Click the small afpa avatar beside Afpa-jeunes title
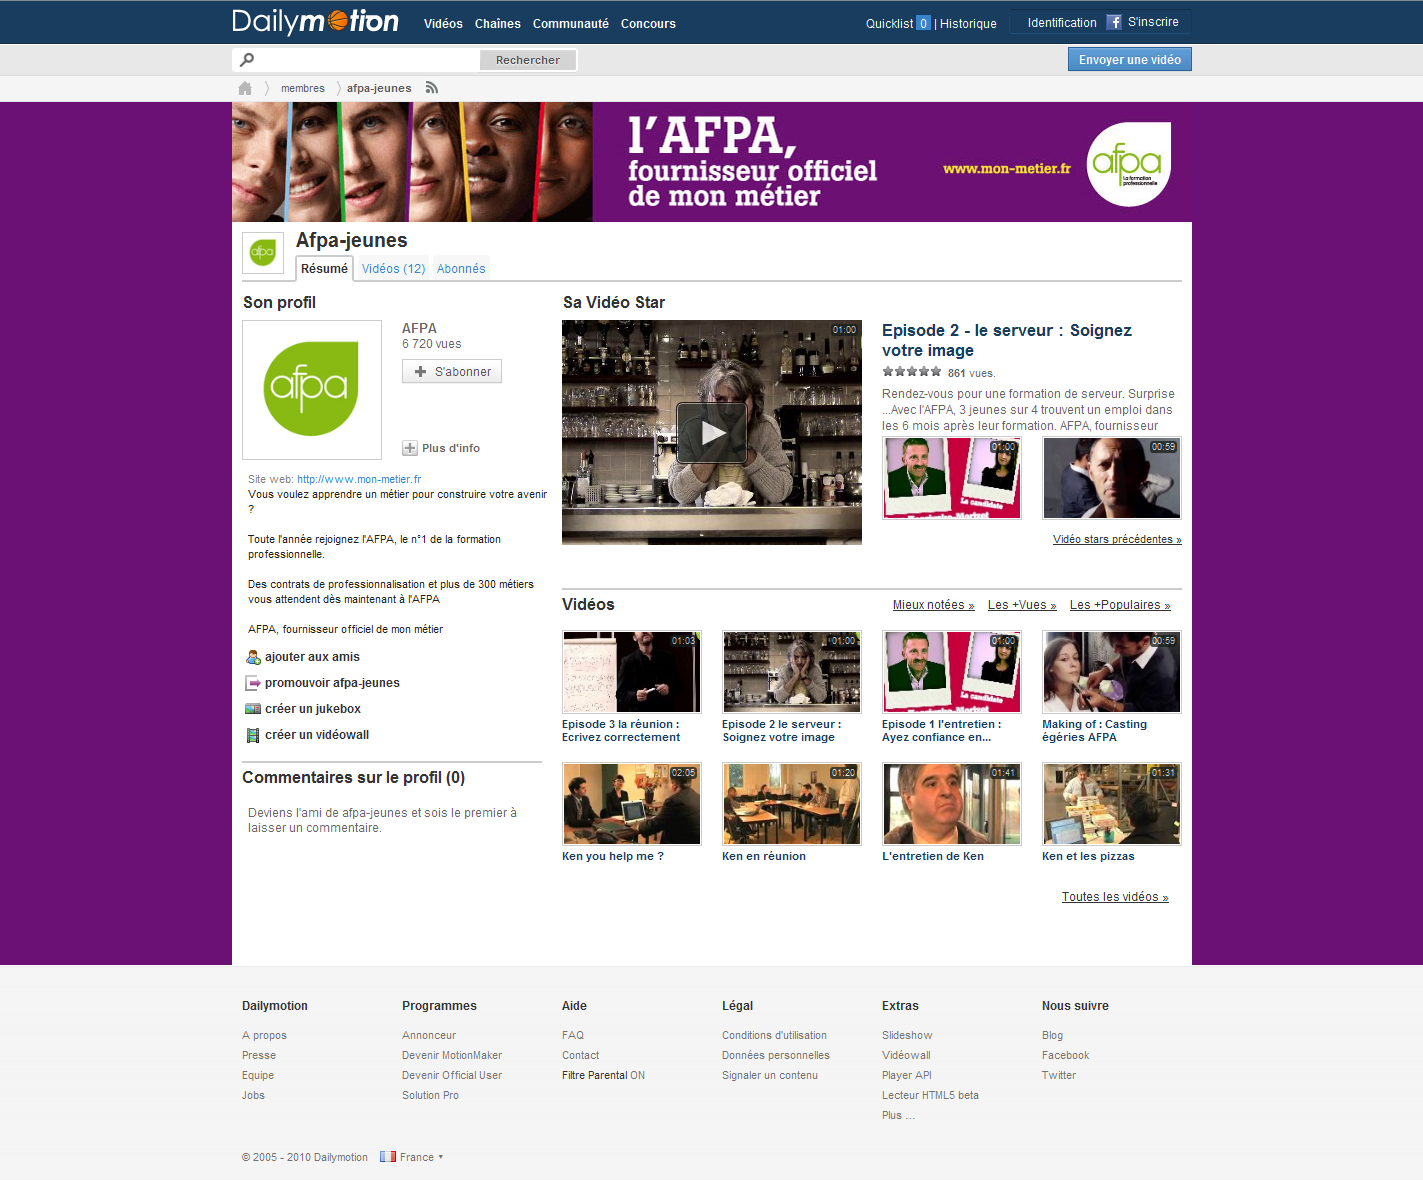This screenshot has width=1423, height=1180. coord(263,253)
